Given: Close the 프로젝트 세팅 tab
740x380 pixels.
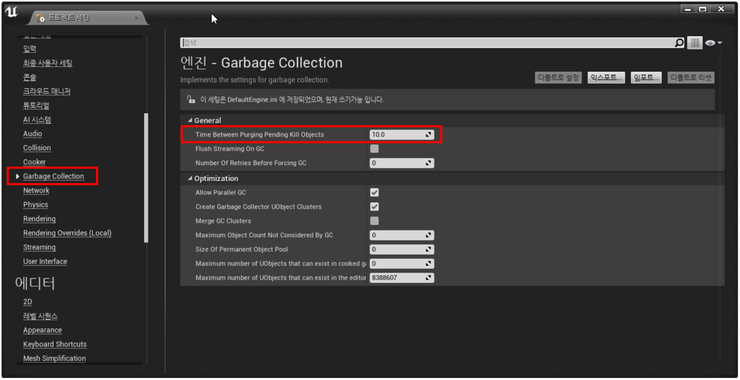Looking at the screenshot, I should [x=136, y=18].
